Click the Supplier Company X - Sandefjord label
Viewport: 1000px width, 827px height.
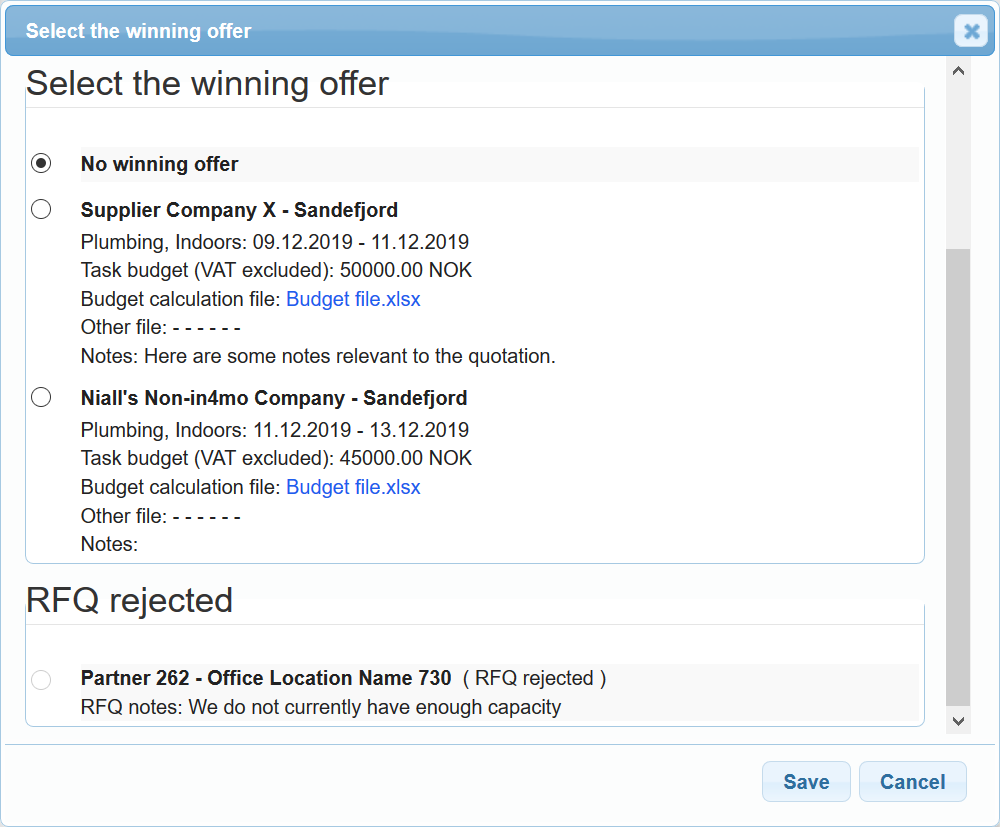pyautogui.click(x=239, y=210)
